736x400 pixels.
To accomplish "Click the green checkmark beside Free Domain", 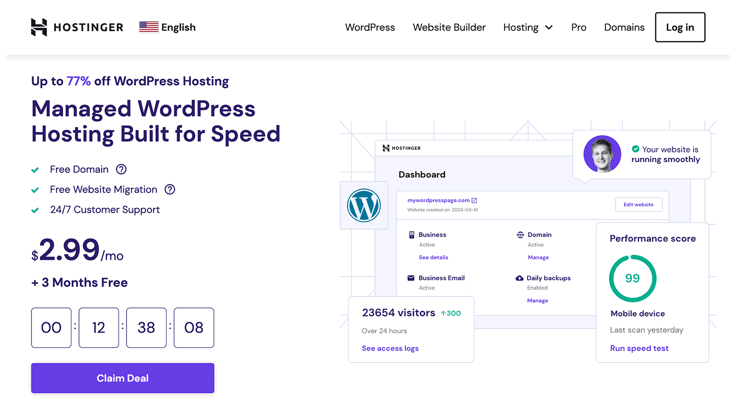I will [x=35, y=170].
